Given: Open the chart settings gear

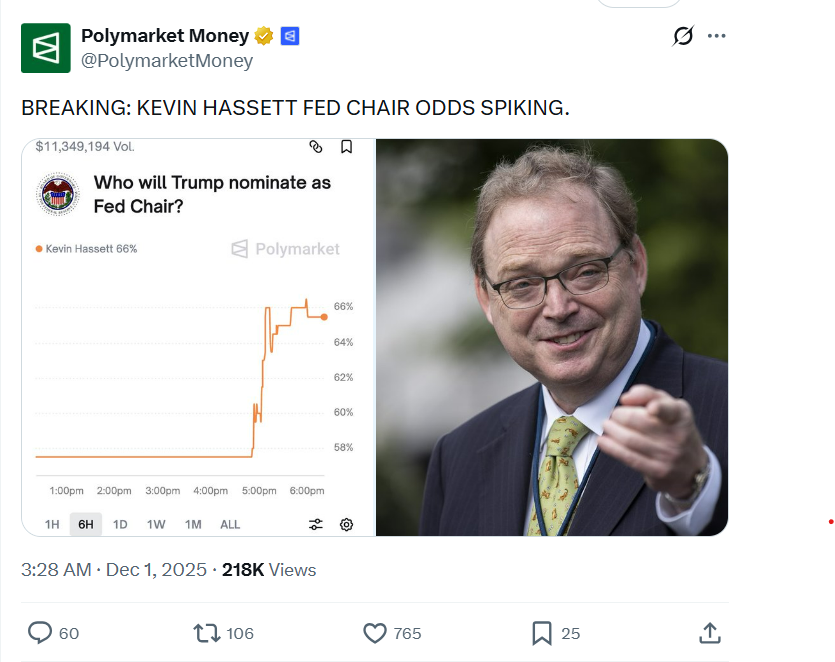Looking at the screenshot, I should pos(346,523).
